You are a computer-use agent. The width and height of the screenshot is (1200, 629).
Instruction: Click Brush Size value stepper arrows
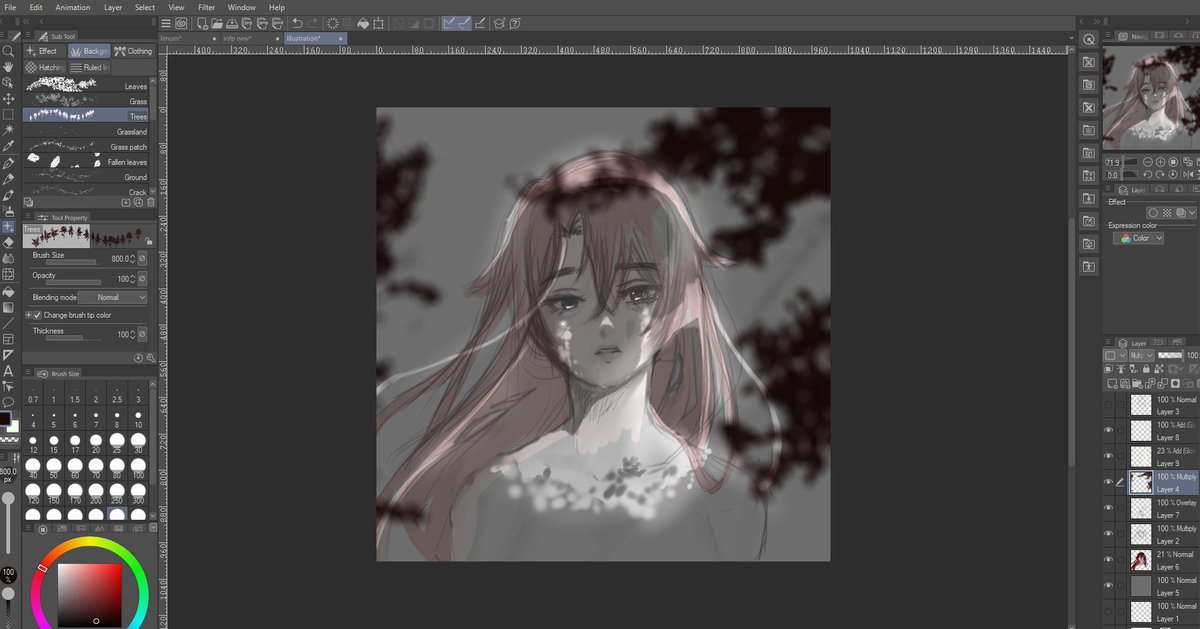[133, 259]
